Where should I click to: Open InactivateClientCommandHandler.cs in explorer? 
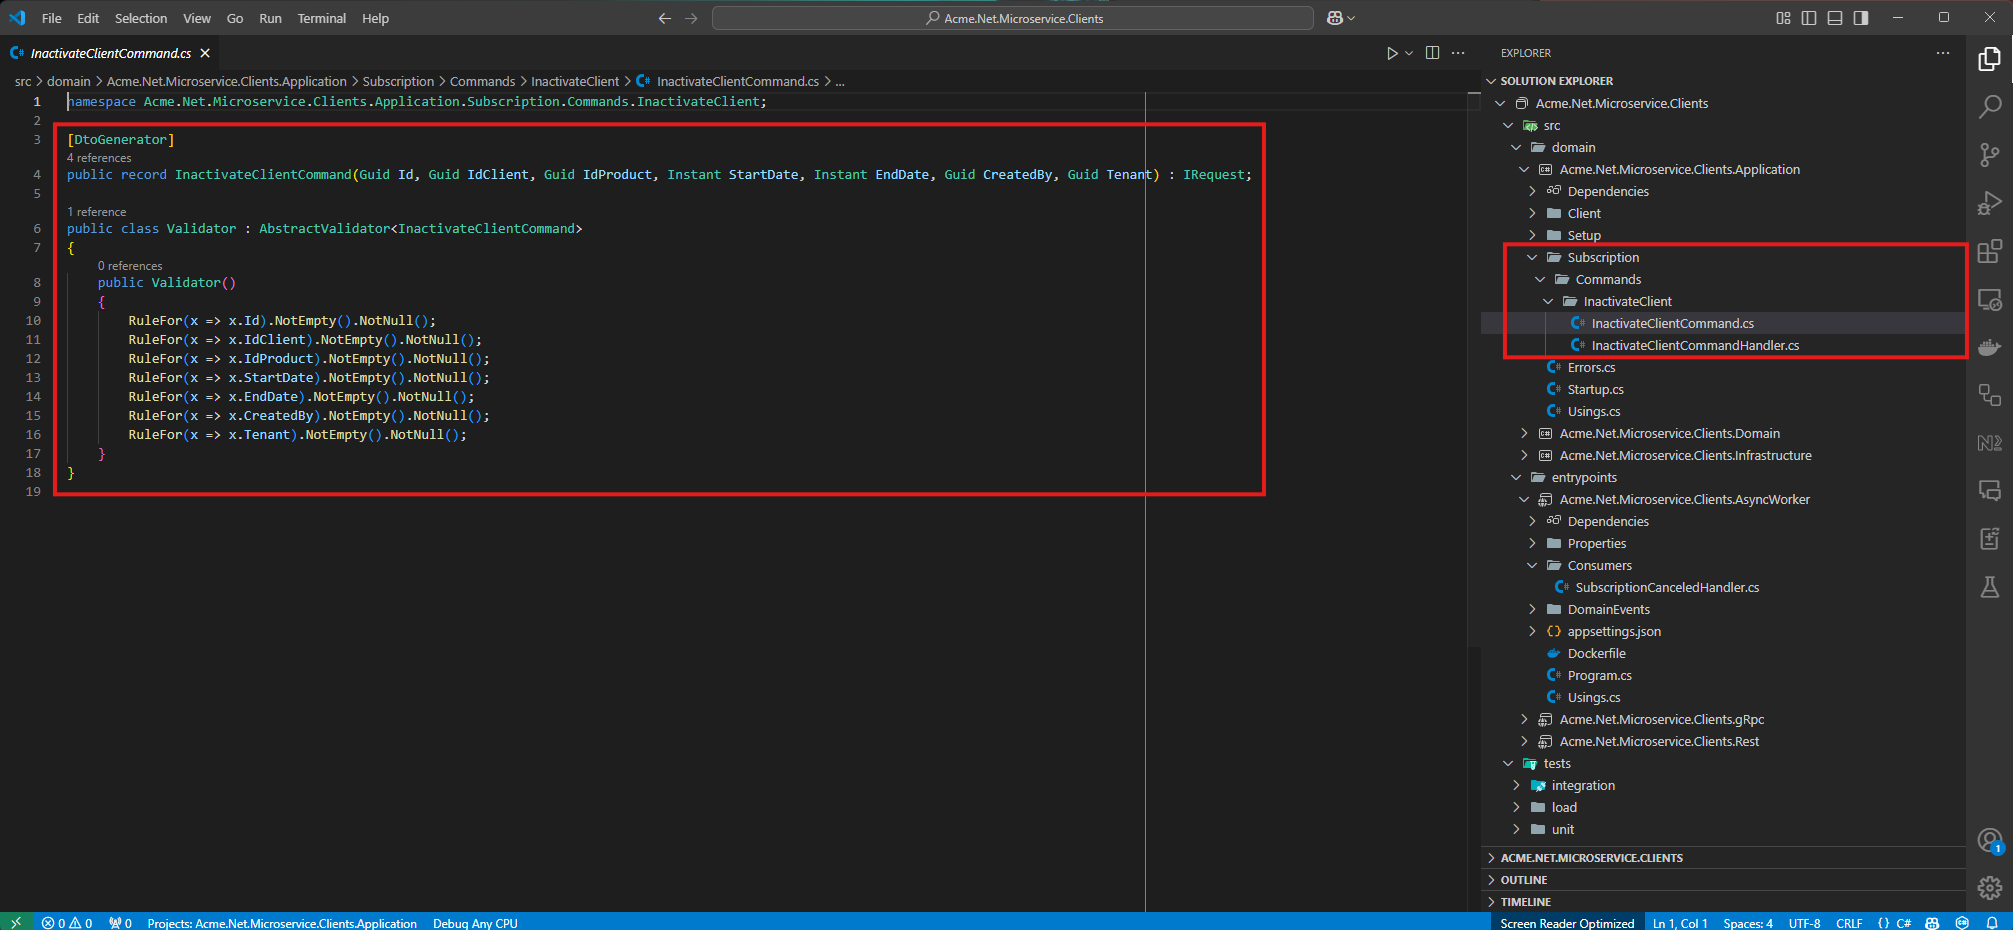(1695, 345)
